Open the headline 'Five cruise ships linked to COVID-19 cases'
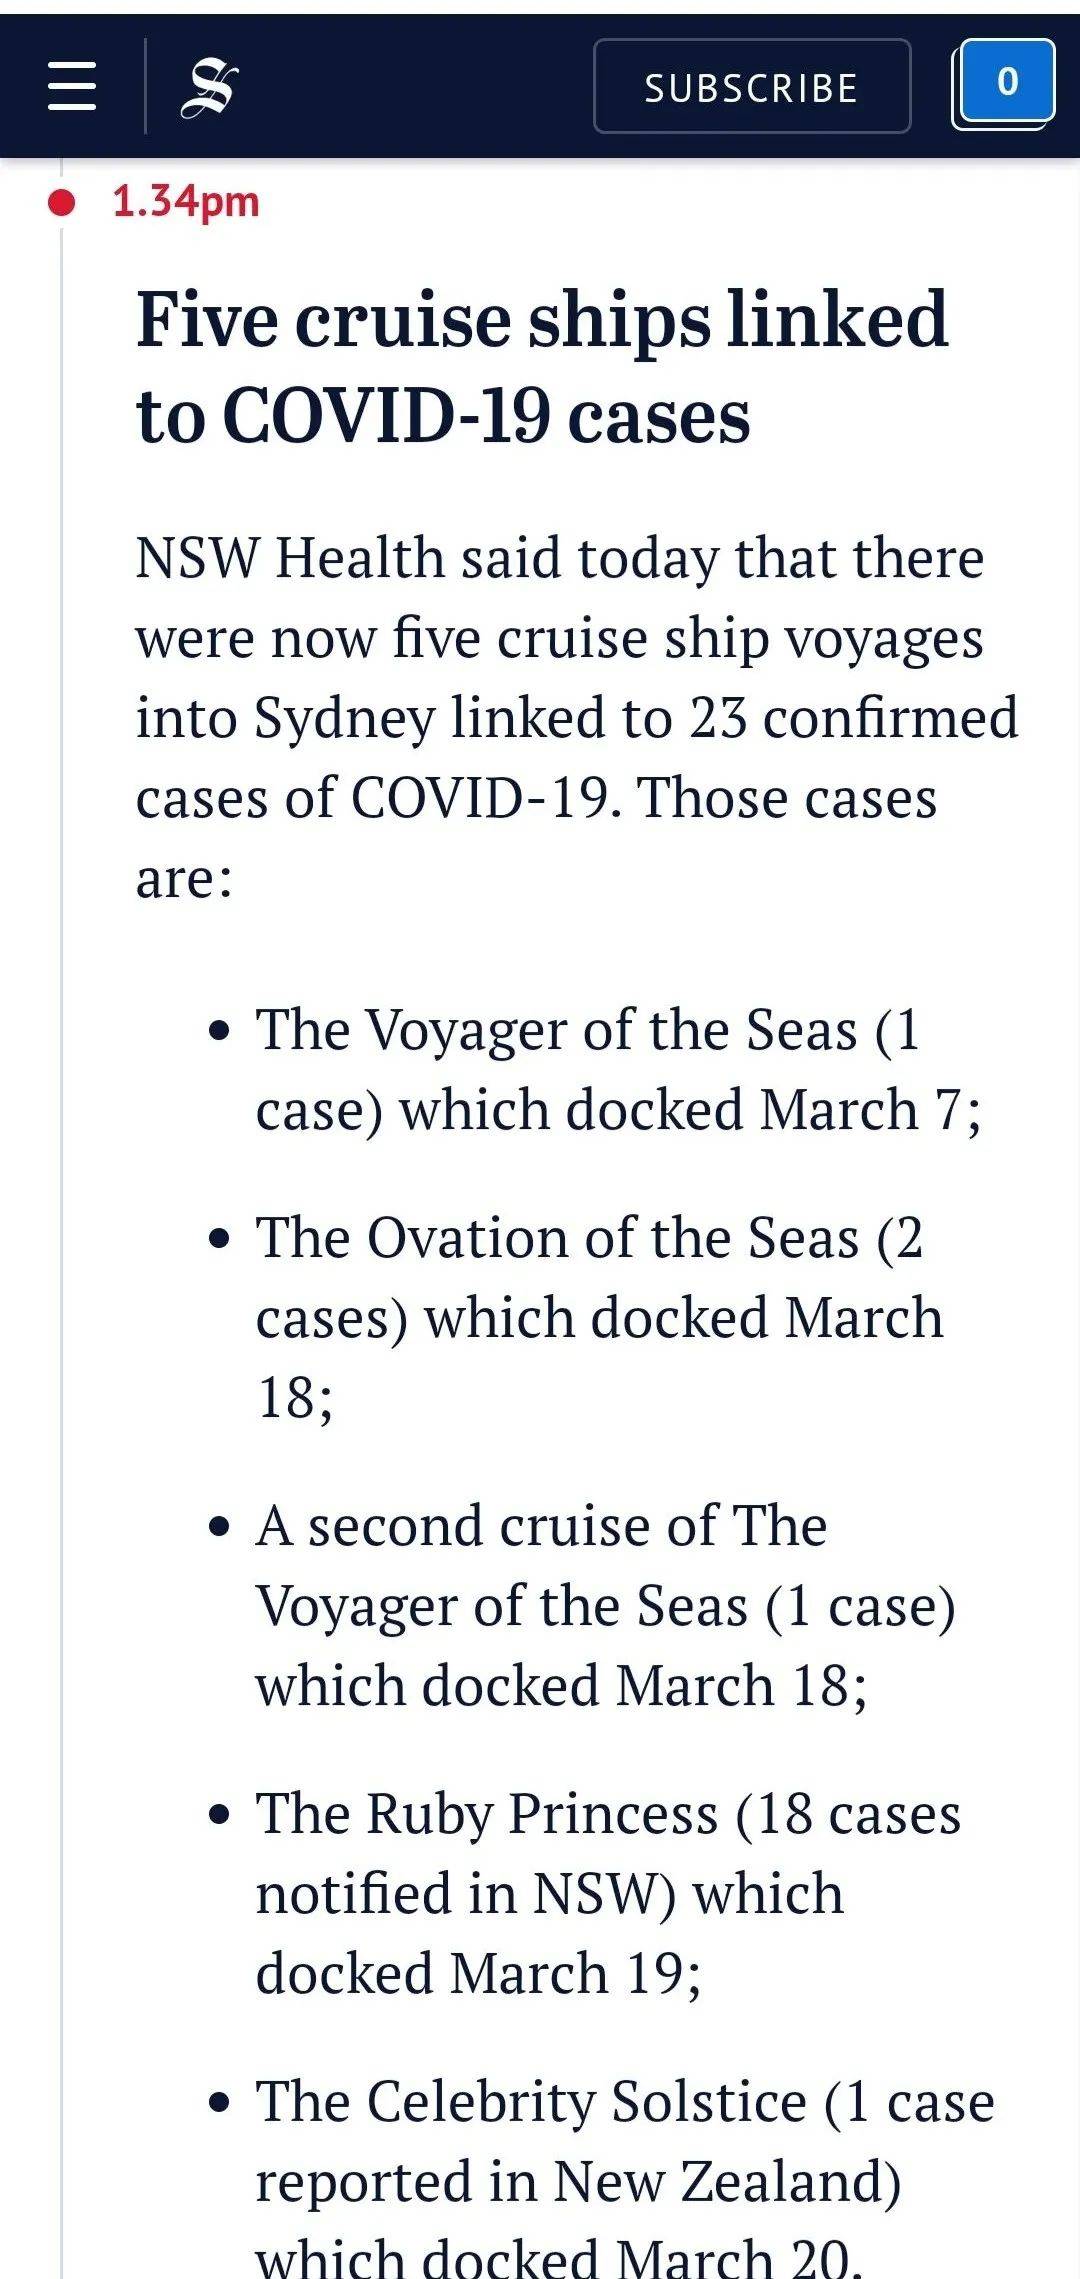 (542, 366)
